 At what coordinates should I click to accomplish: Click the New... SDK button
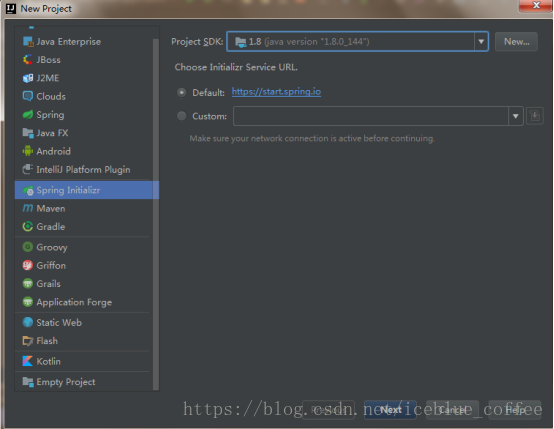[516, 42]
